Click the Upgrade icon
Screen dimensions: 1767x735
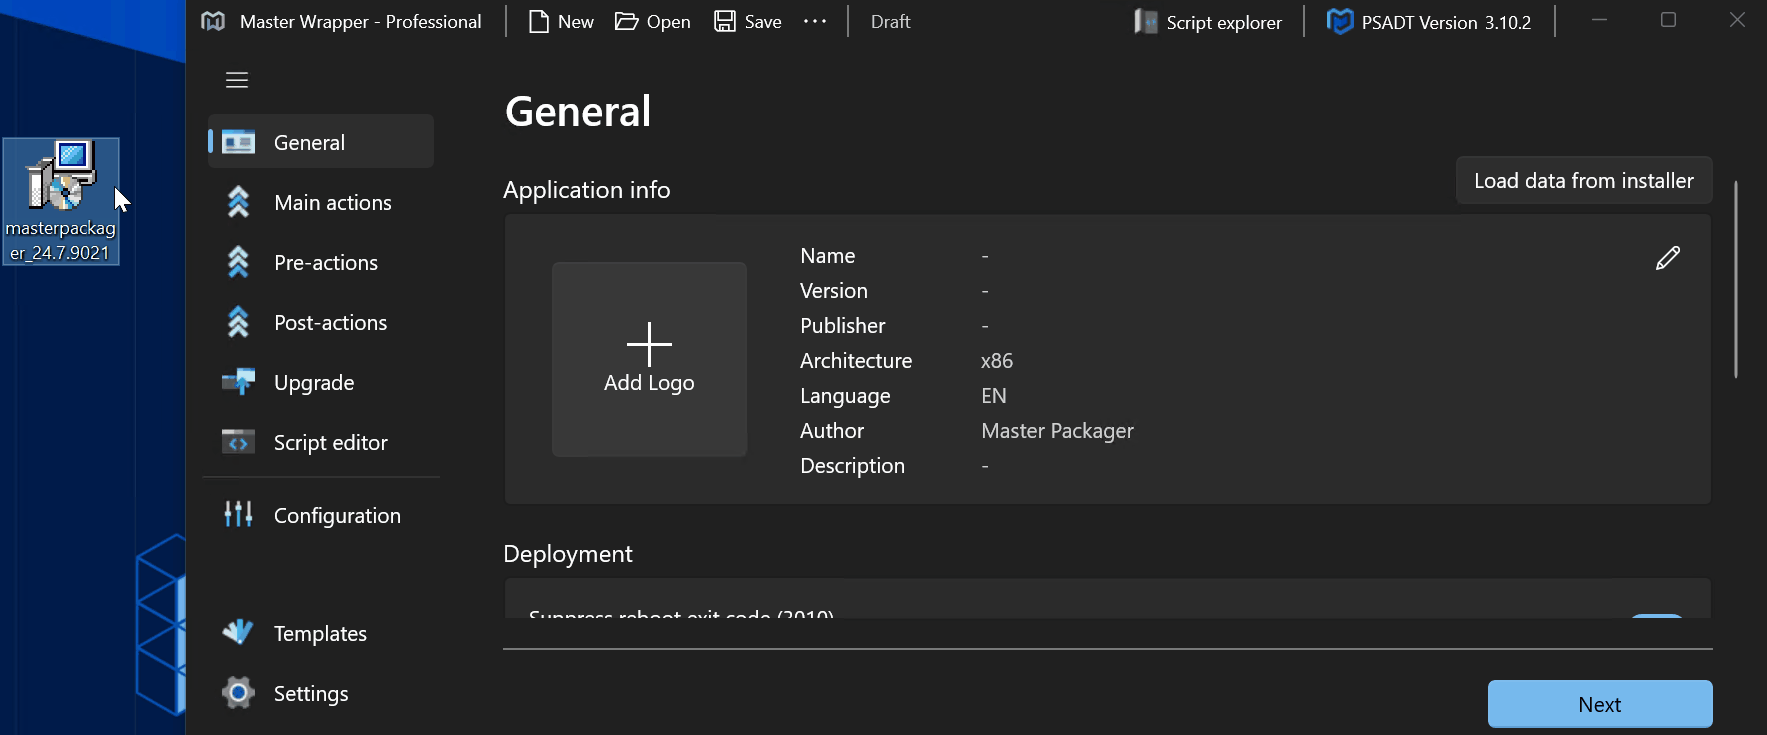point(238,381)
